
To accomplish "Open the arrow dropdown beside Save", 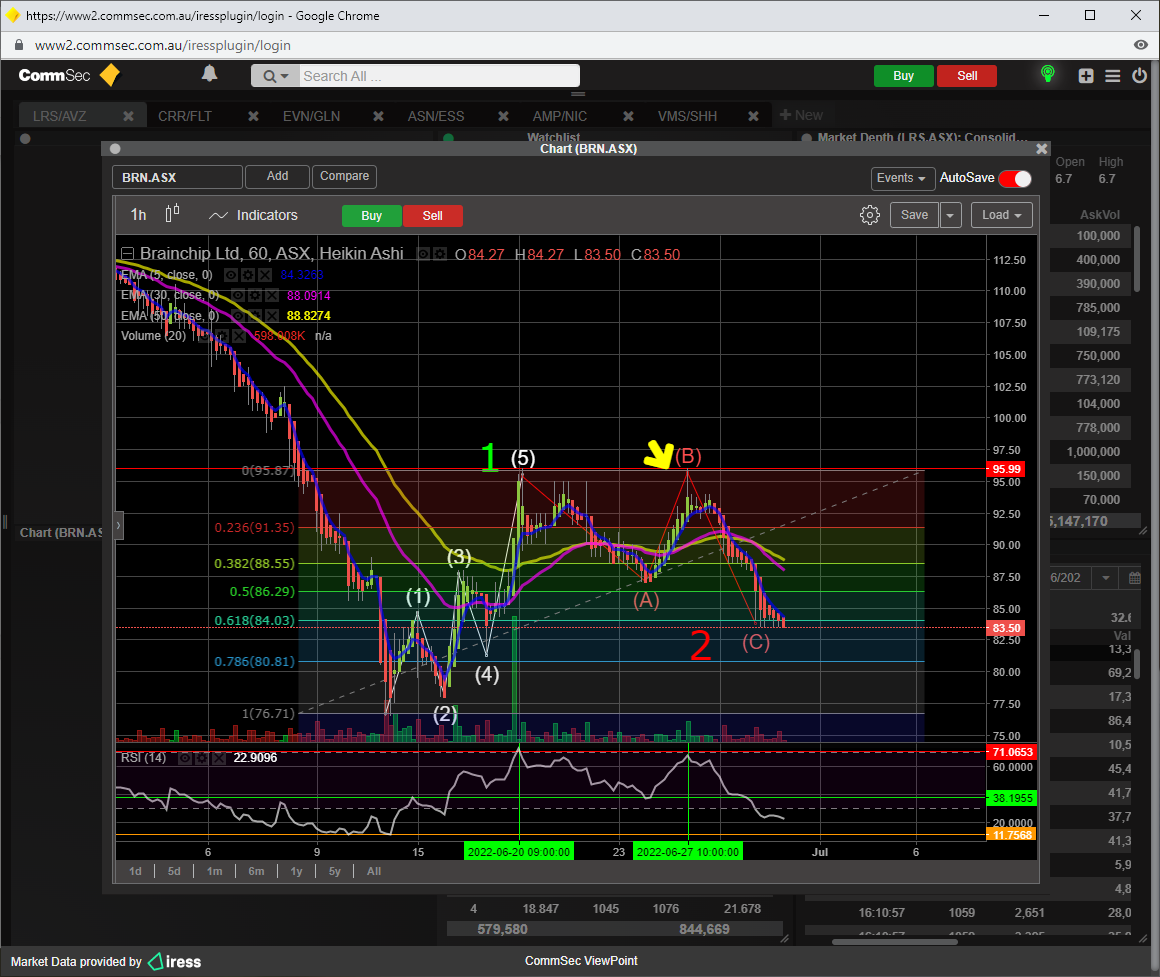I will tap(951, 215).
